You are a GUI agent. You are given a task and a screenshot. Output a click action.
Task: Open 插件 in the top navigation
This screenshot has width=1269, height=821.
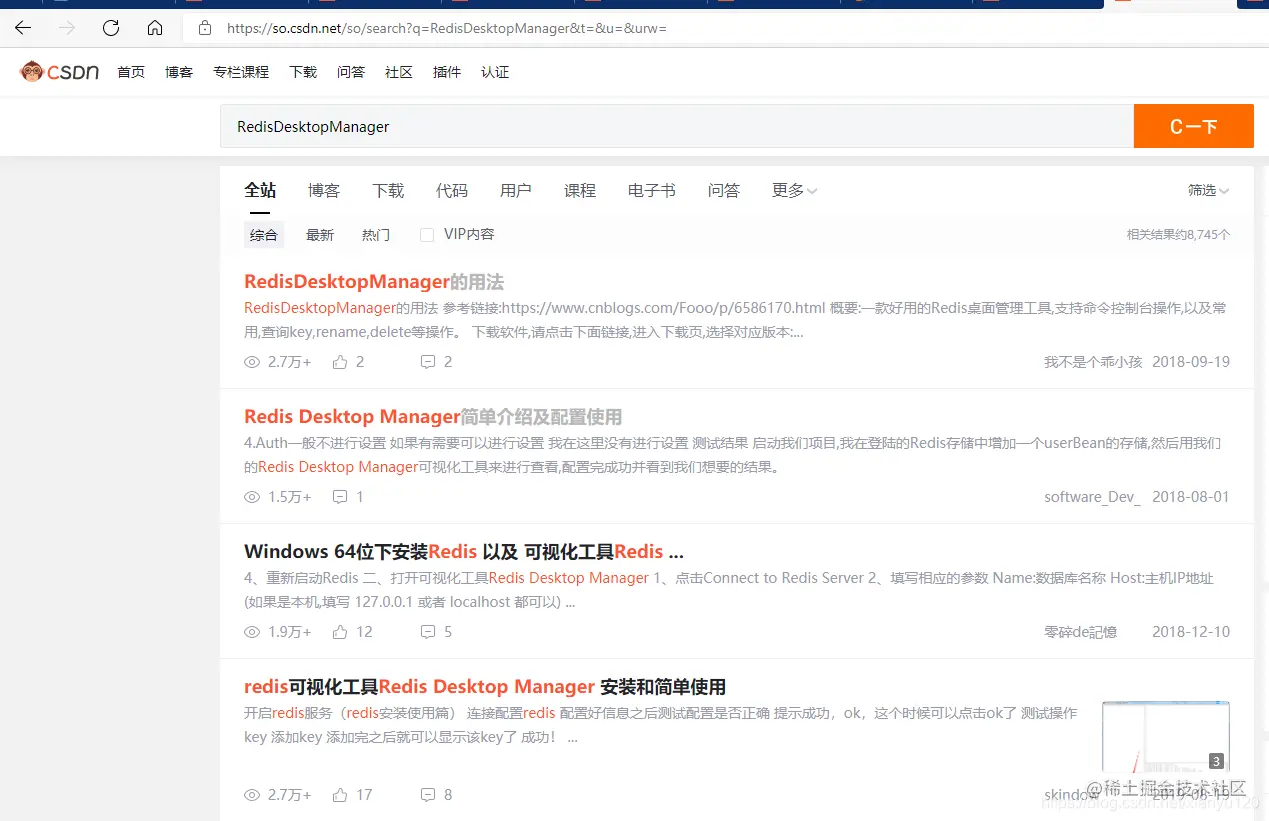click(x=447, y=72)
